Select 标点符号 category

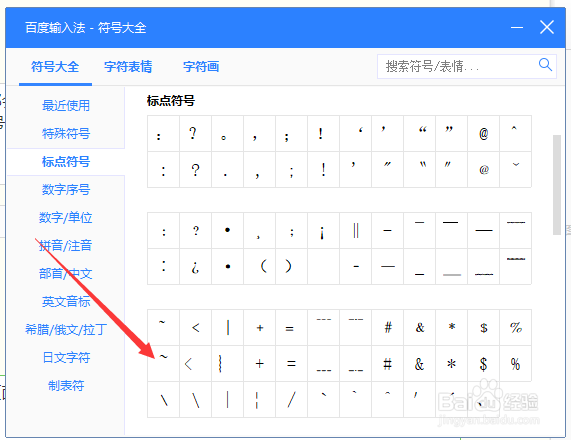coord(66,162)
